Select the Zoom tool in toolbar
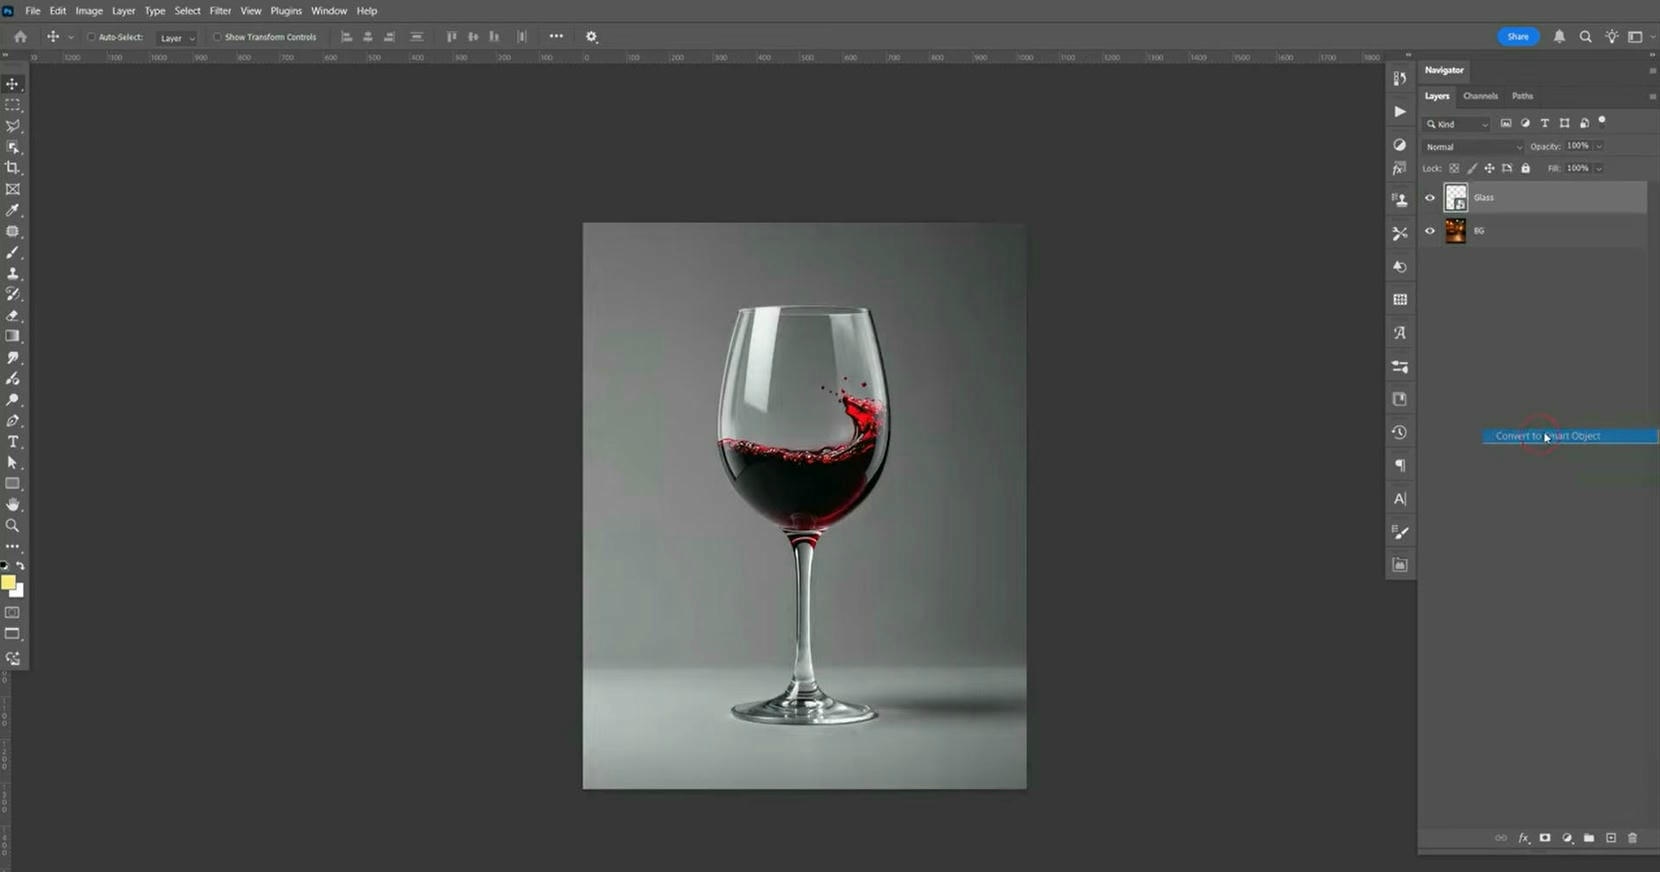The width and height of the screenshot is (1660, 872). pos(13,526)
